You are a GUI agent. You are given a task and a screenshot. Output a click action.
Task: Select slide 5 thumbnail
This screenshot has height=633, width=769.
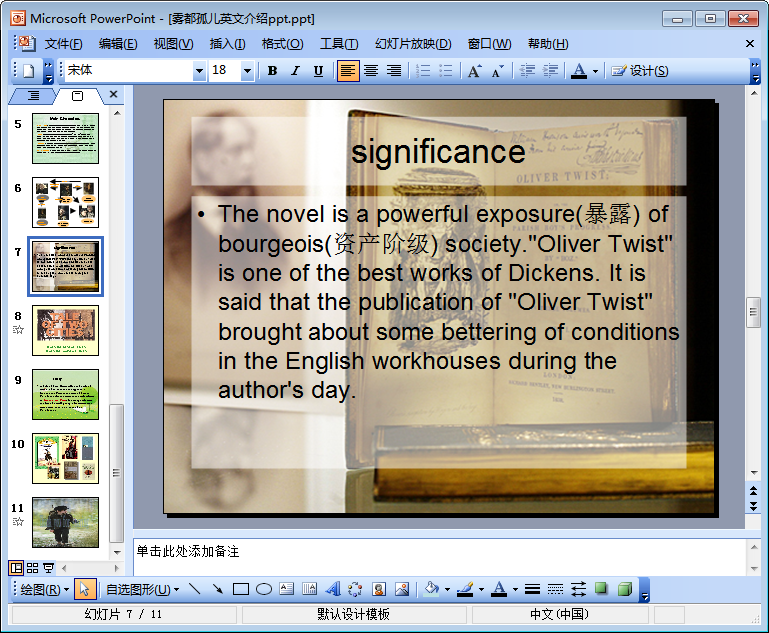65,138
